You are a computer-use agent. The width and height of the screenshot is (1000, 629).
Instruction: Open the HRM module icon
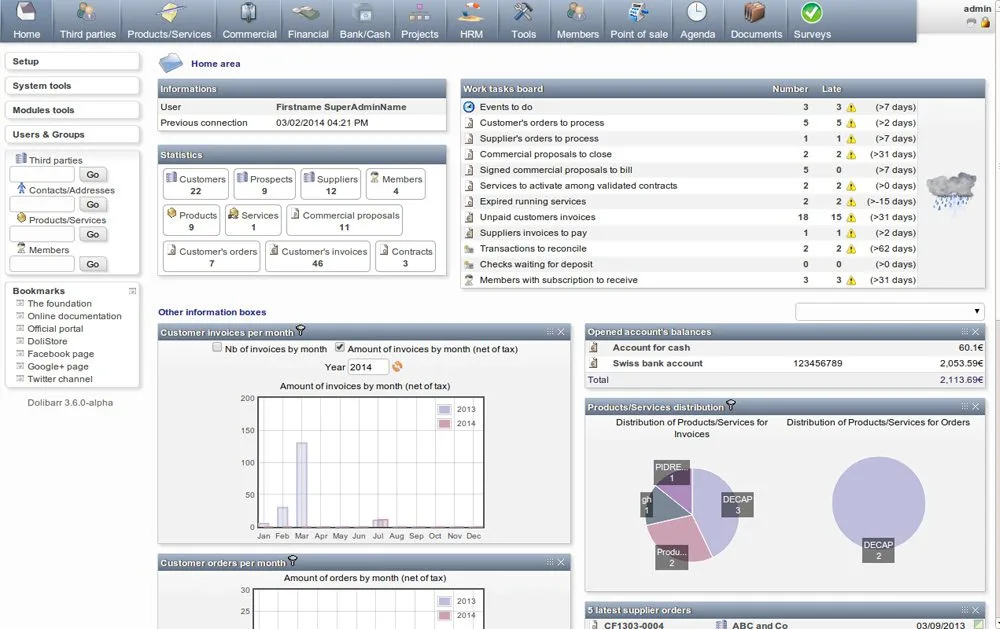click(471, 11)
